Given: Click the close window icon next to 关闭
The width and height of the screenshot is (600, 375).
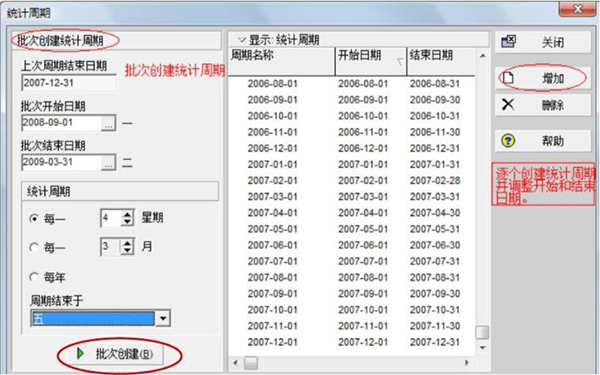Looking at the screenshot, I should [509, 41].
